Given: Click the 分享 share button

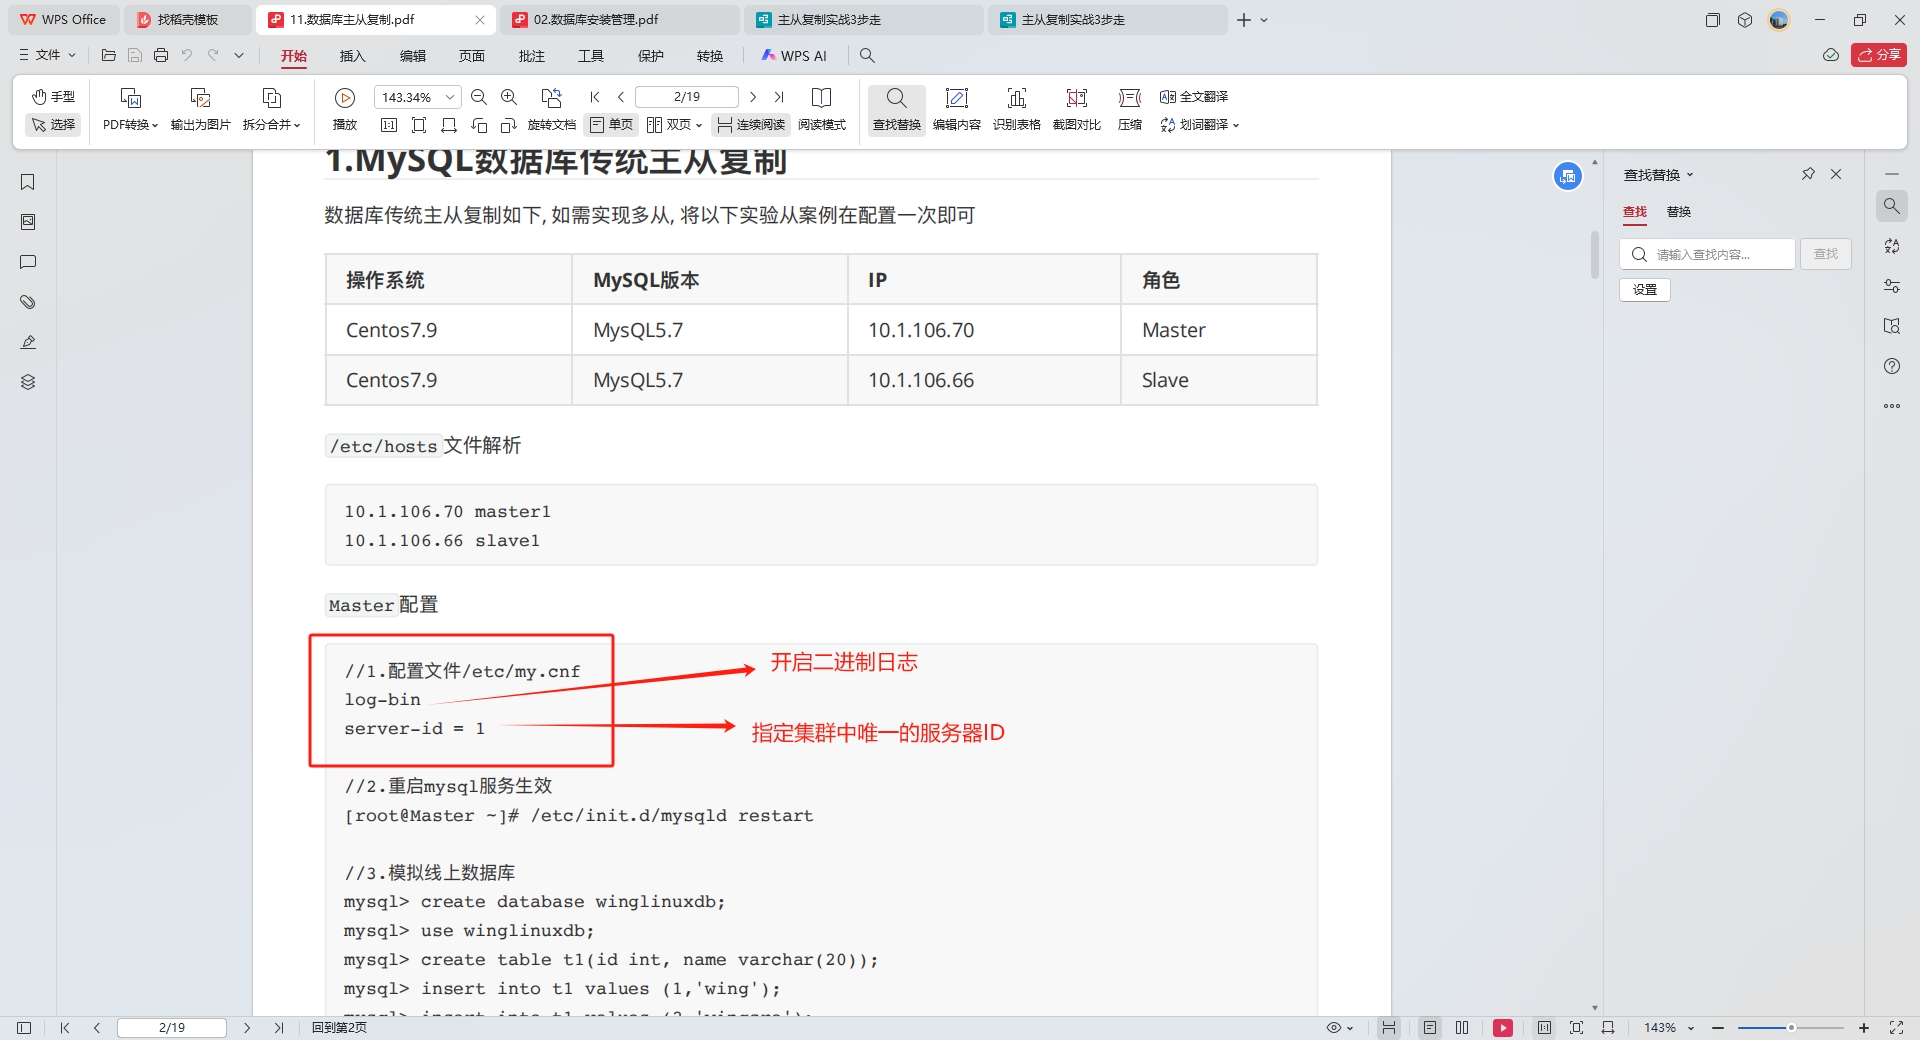Looking at the screenshot, I should (x=1879, y=55).
